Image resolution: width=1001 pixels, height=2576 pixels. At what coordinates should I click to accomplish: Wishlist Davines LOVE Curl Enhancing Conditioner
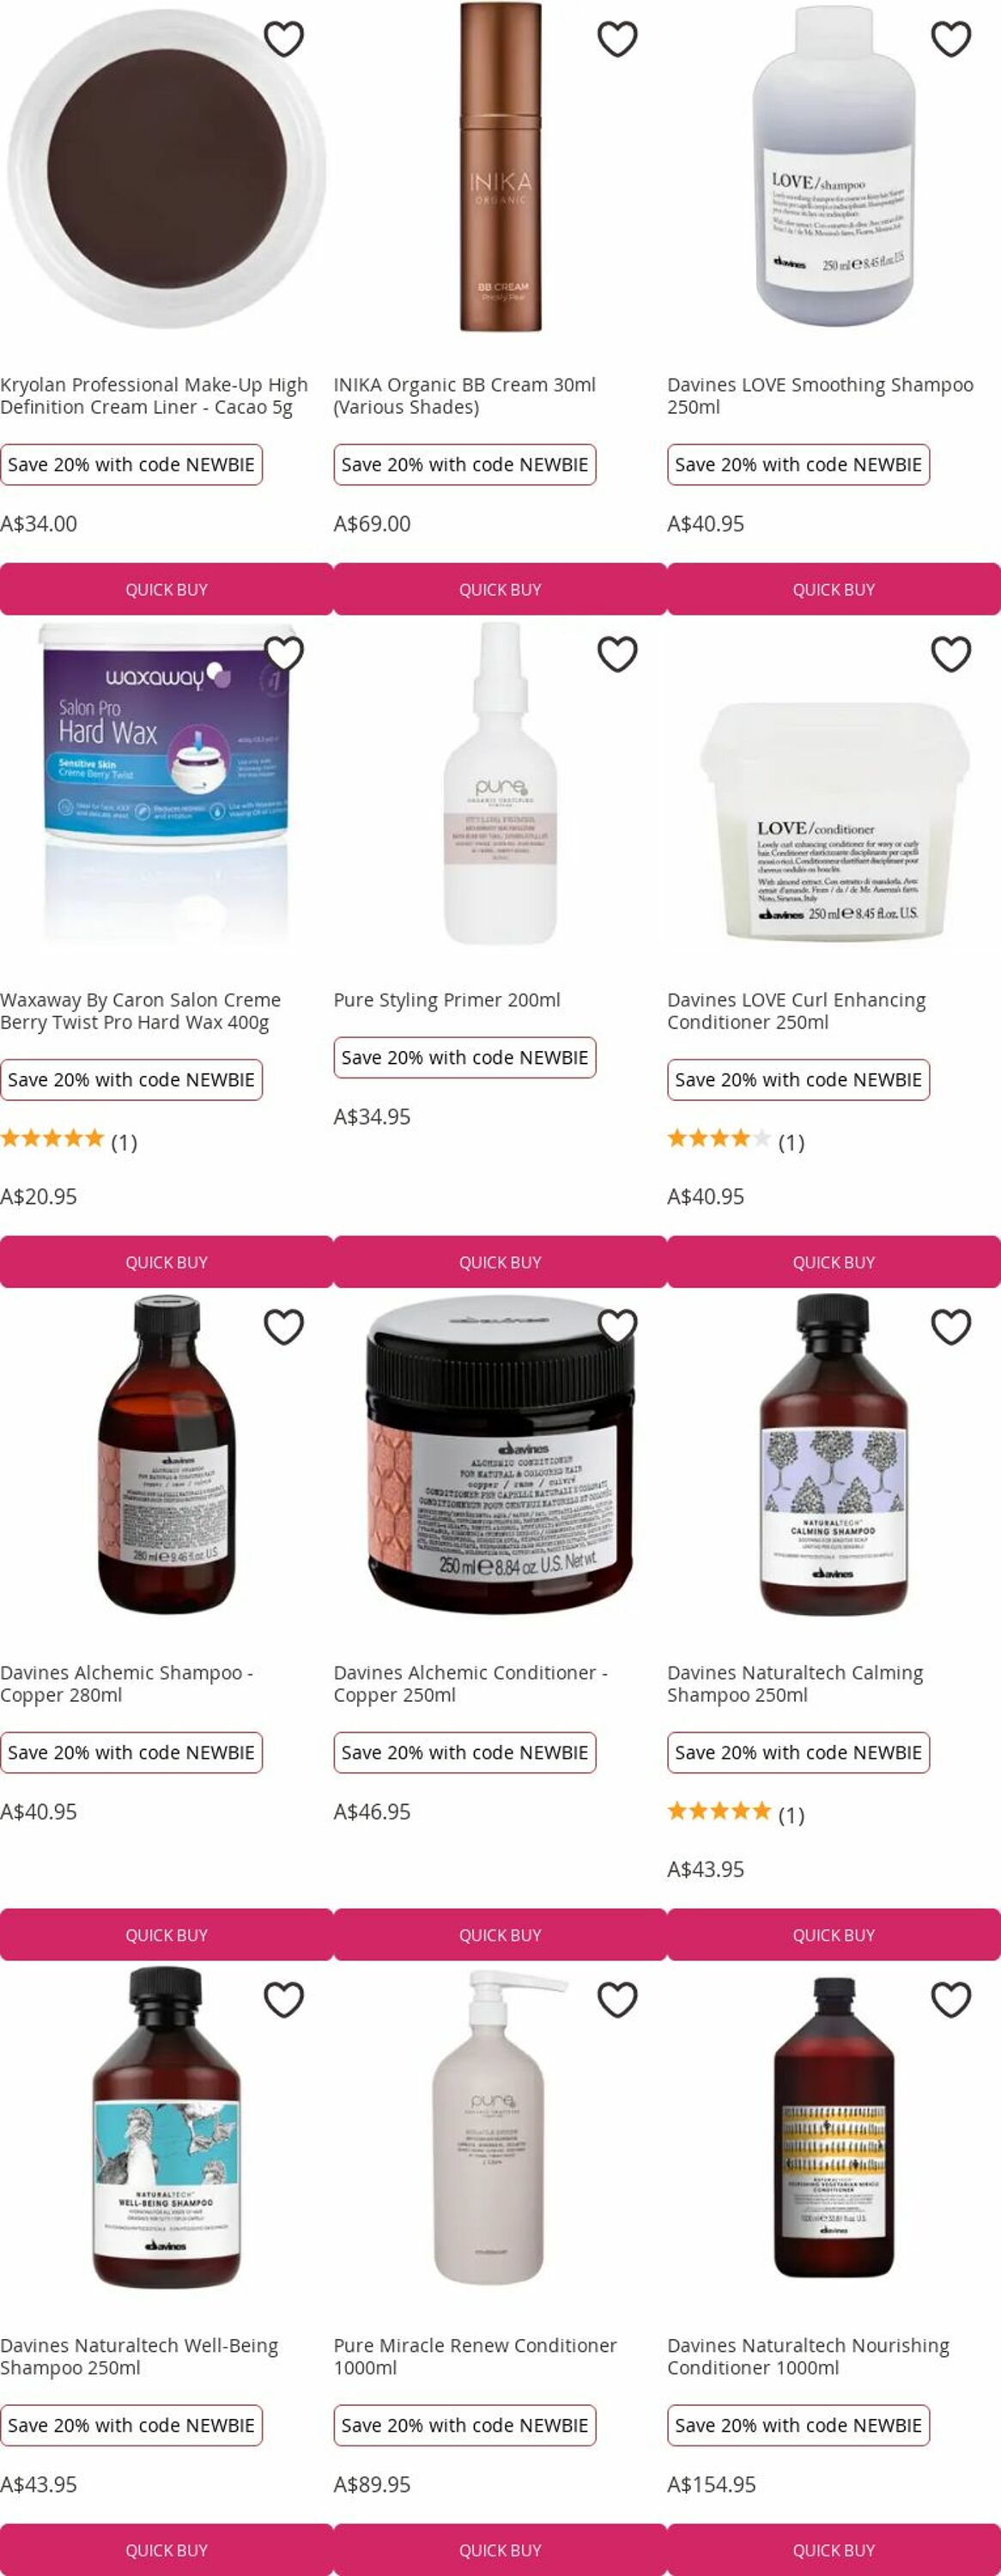point(951,654)
